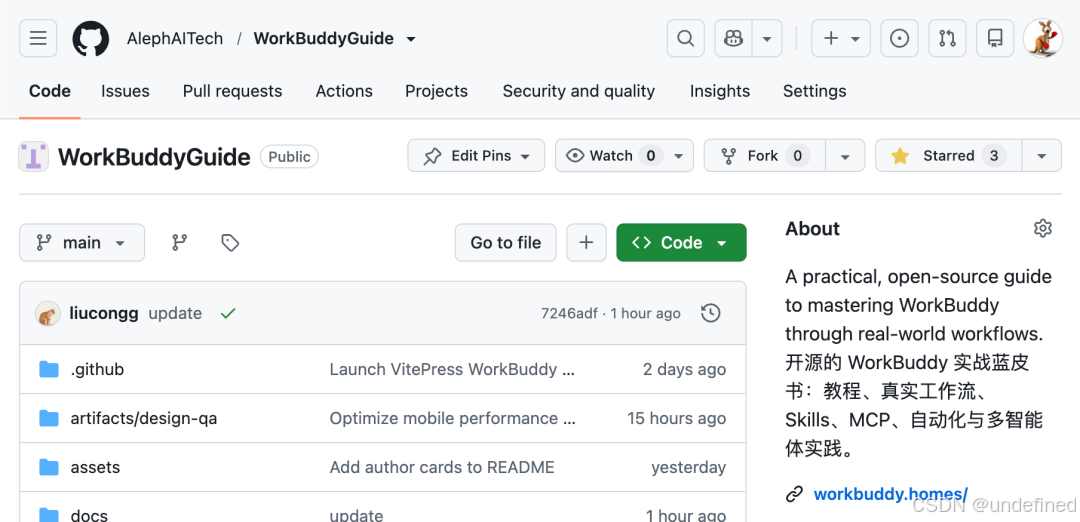
Task: Open the Launch VitePress WorkBuddy commit message
Action: 452,369
